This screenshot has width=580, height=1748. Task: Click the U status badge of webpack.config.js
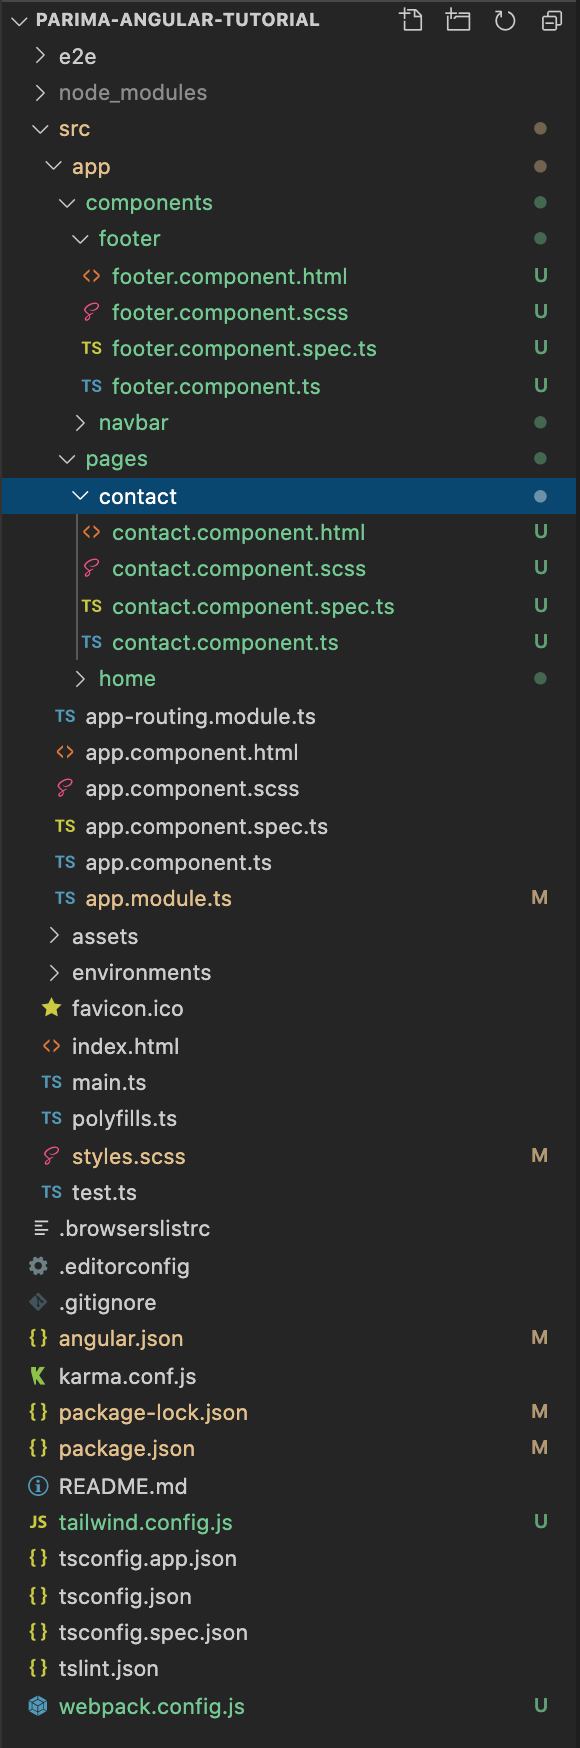tap(541, 1705)
